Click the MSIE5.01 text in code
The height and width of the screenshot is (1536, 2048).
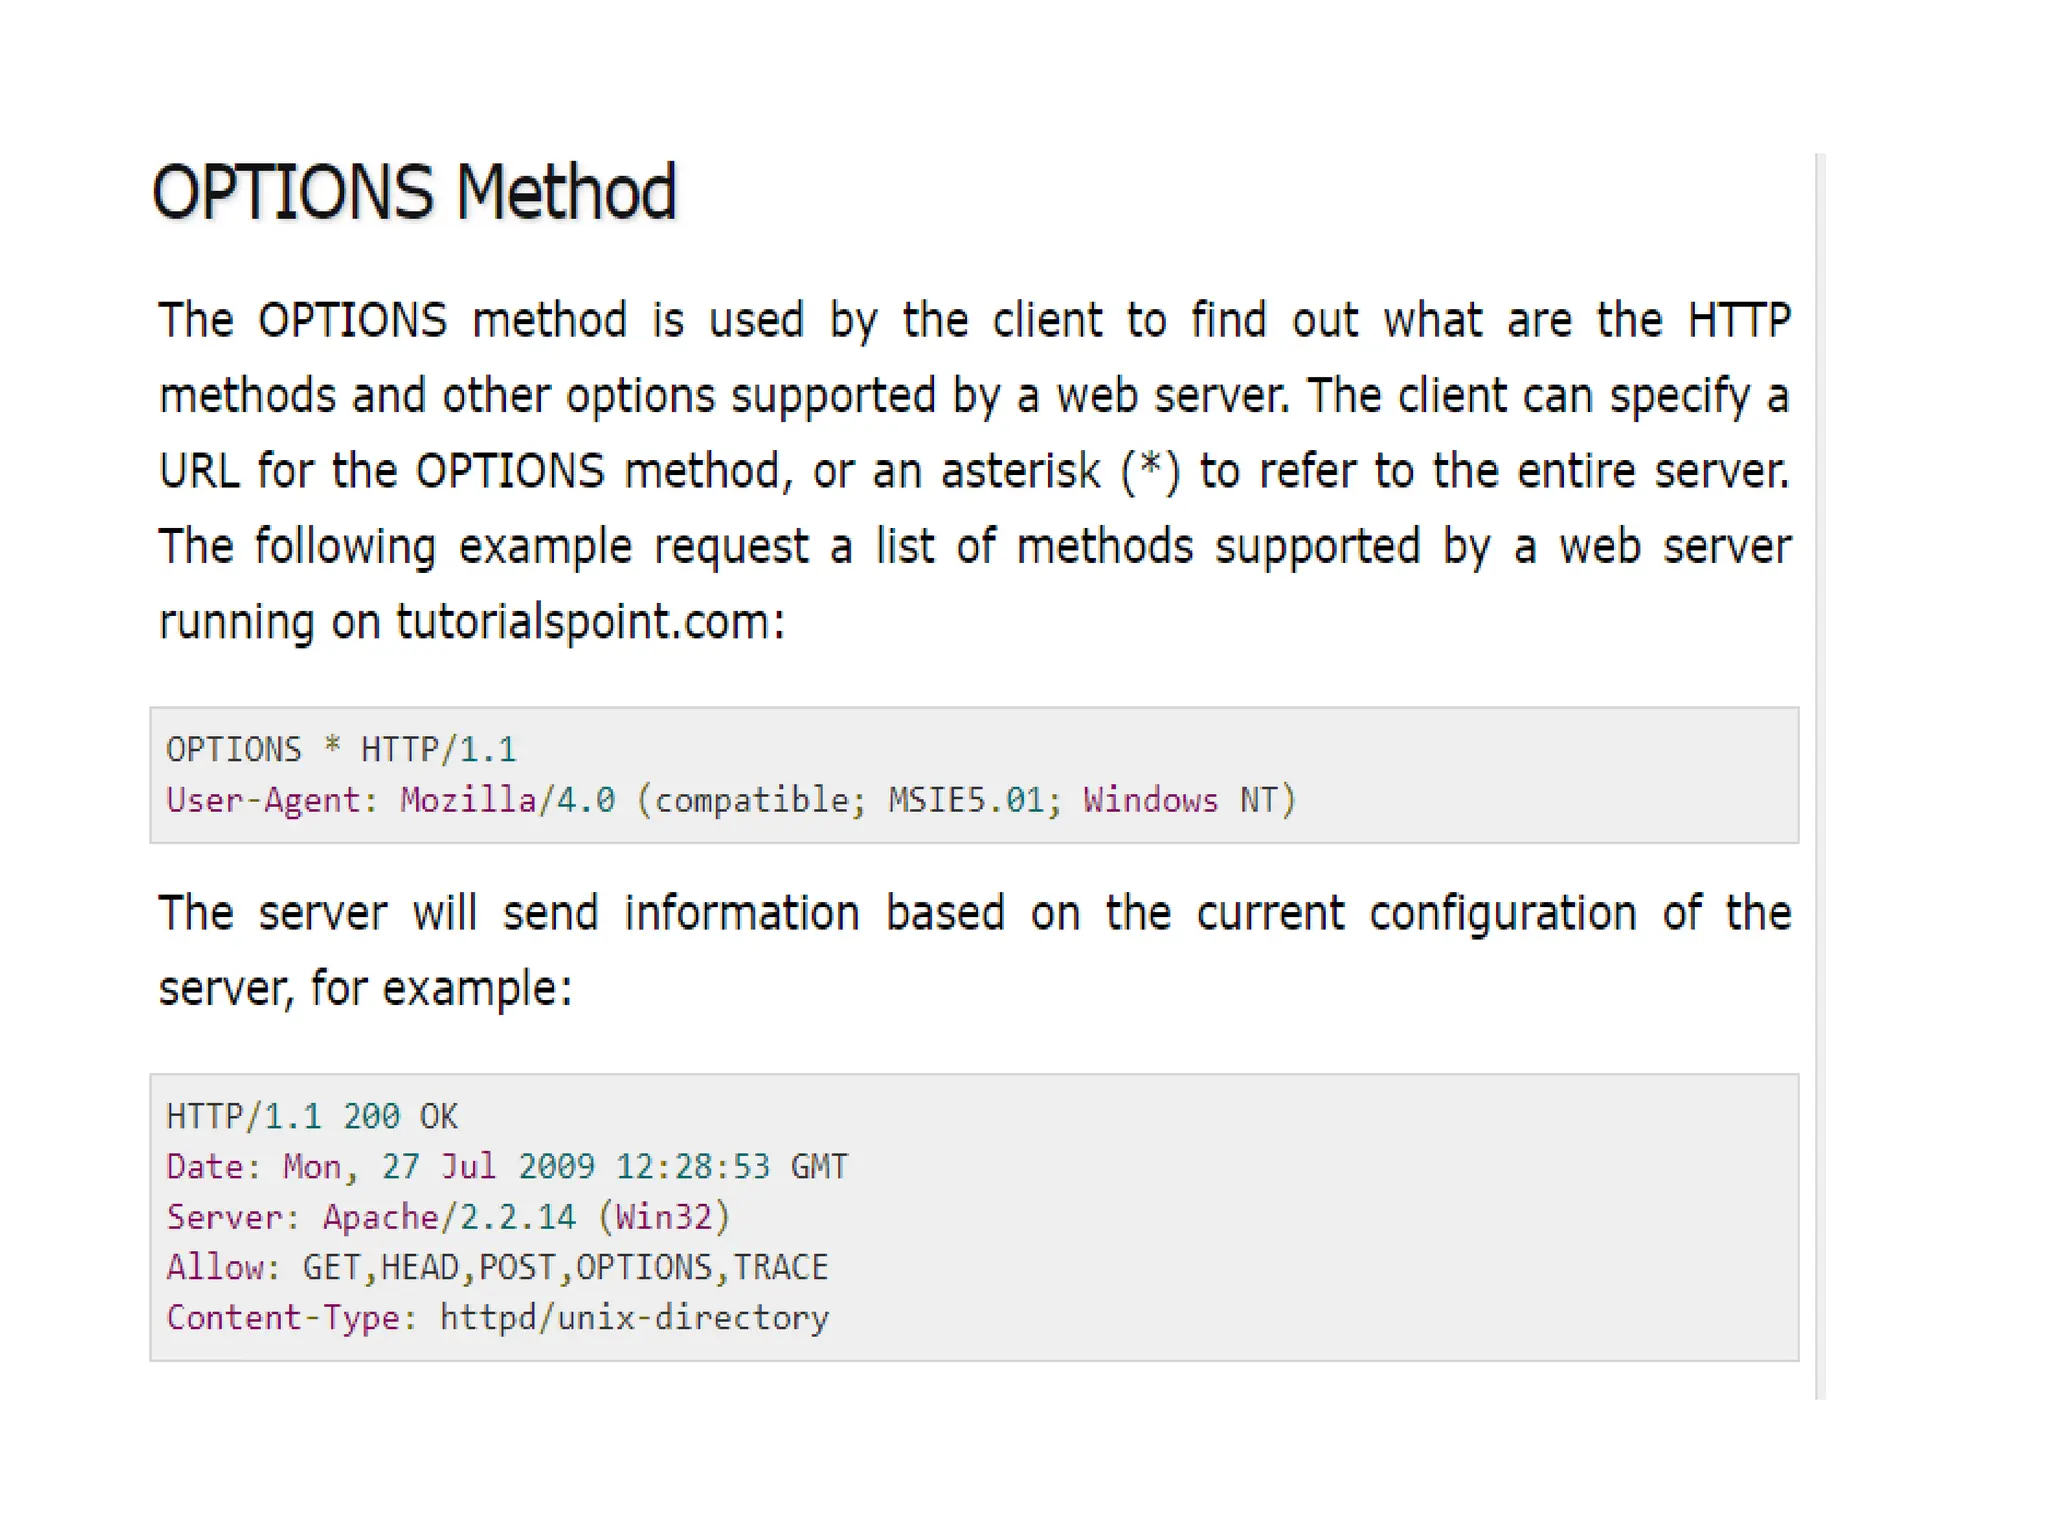pos(965,800)
